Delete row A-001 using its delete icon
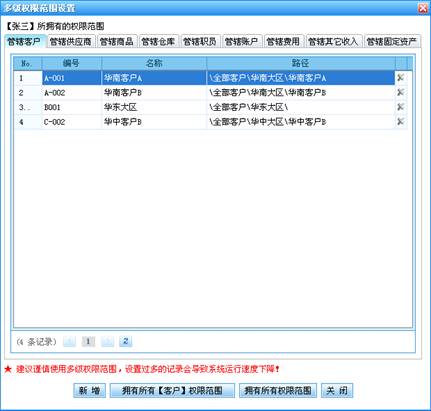 [400, 78]
